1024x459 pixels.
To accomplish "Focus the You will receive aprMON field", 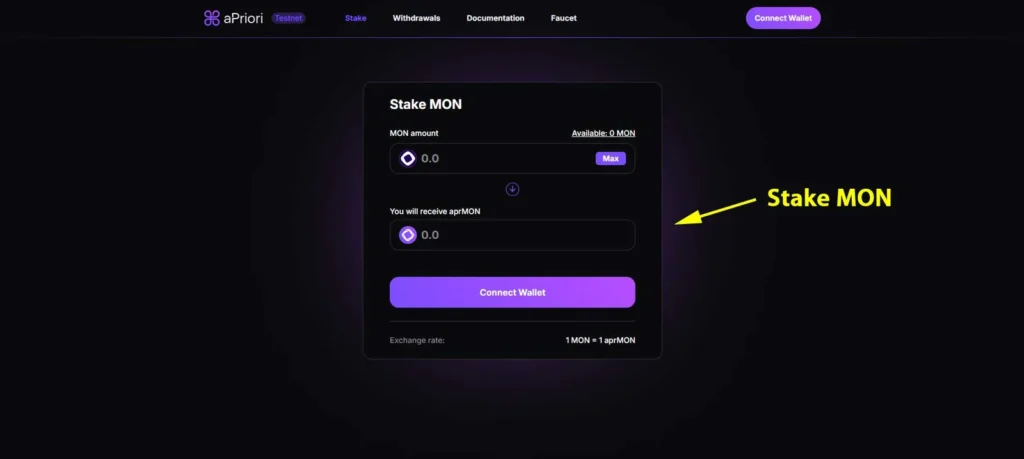I will (513, 235).
